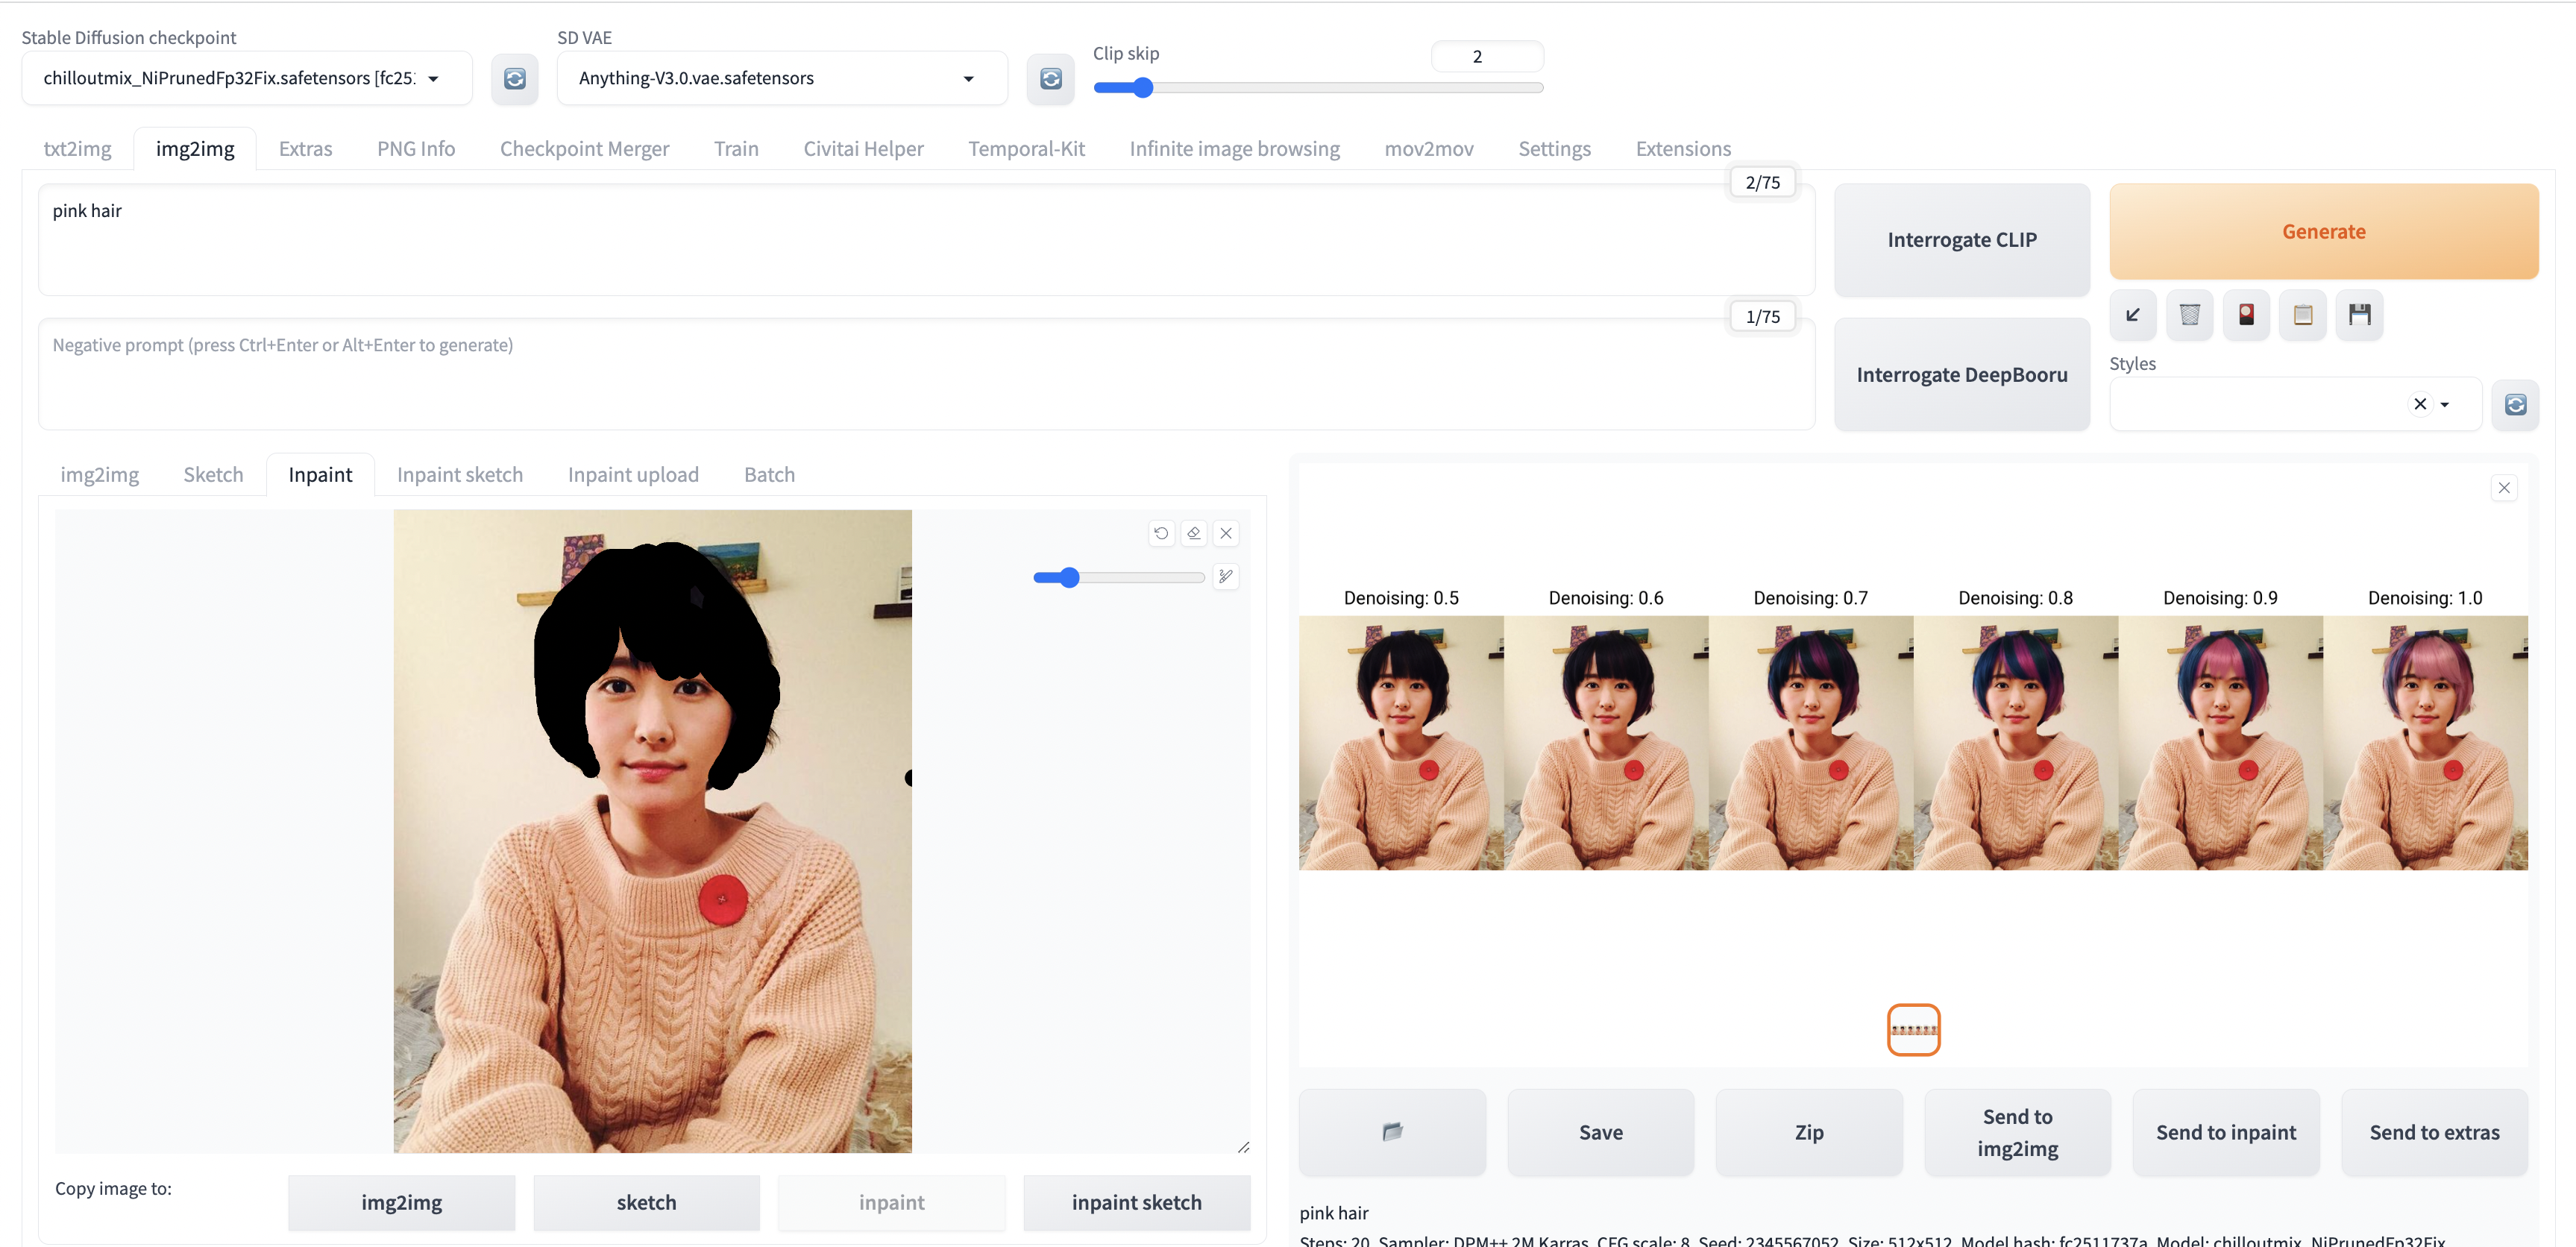Click the Clip skip value field
Screen dimensions: 2576x1247
pos(1487,56)
